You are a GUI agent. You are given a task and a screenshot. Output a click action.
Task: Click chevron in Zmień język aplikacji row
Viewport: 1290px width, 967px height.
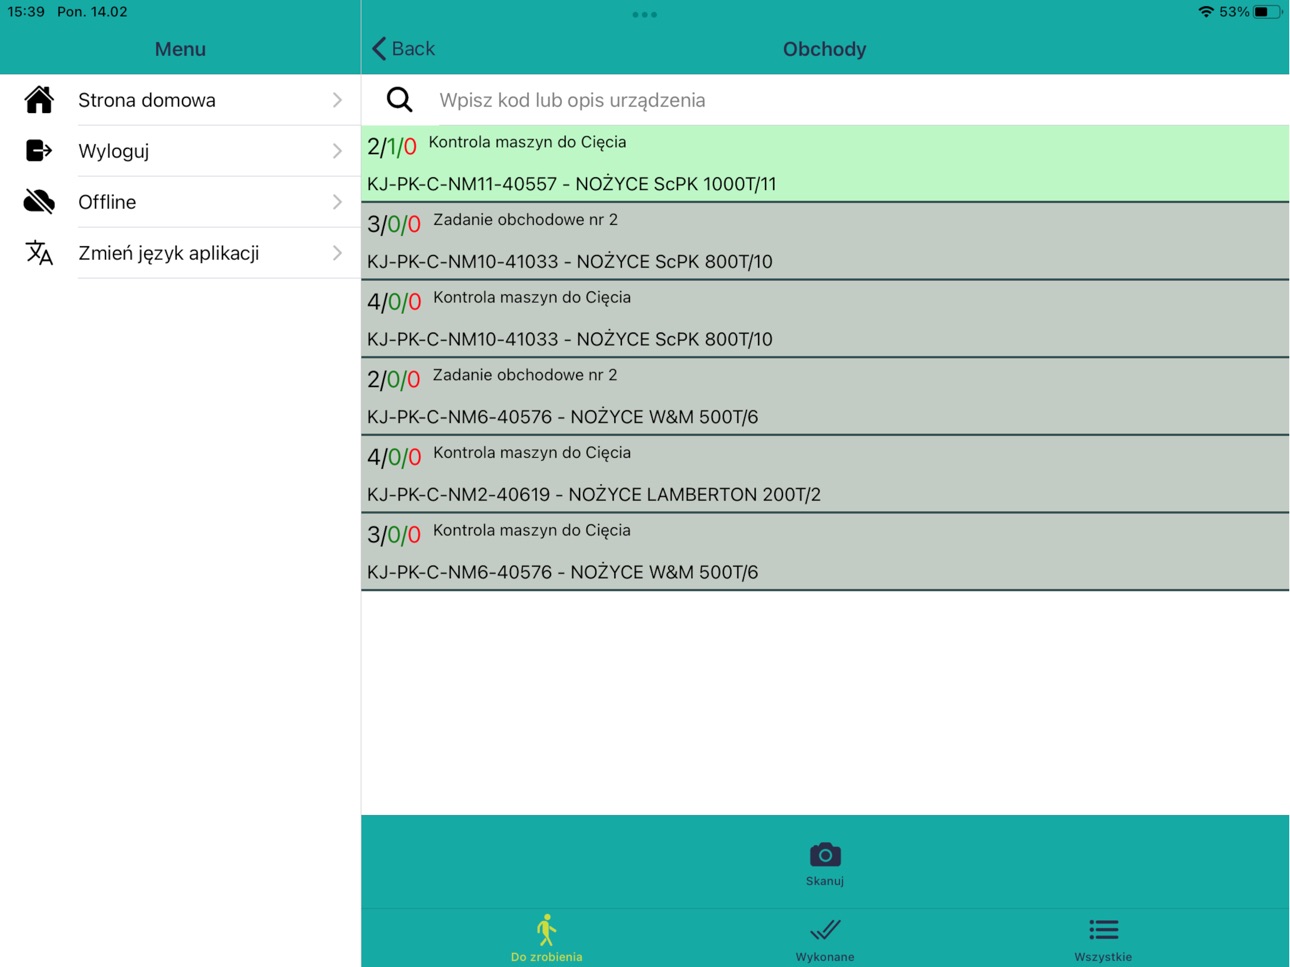(337, 253)
